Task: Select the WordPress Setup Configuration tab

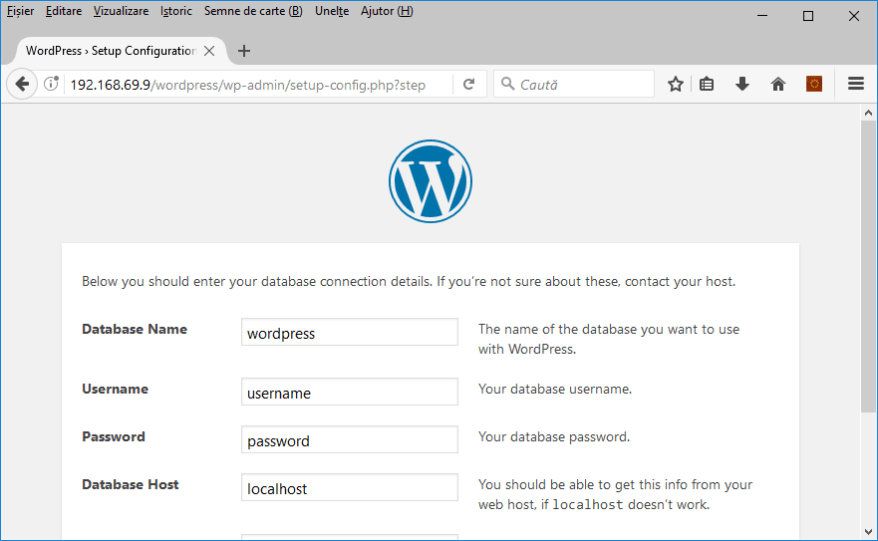Action: tap(110, 51)
